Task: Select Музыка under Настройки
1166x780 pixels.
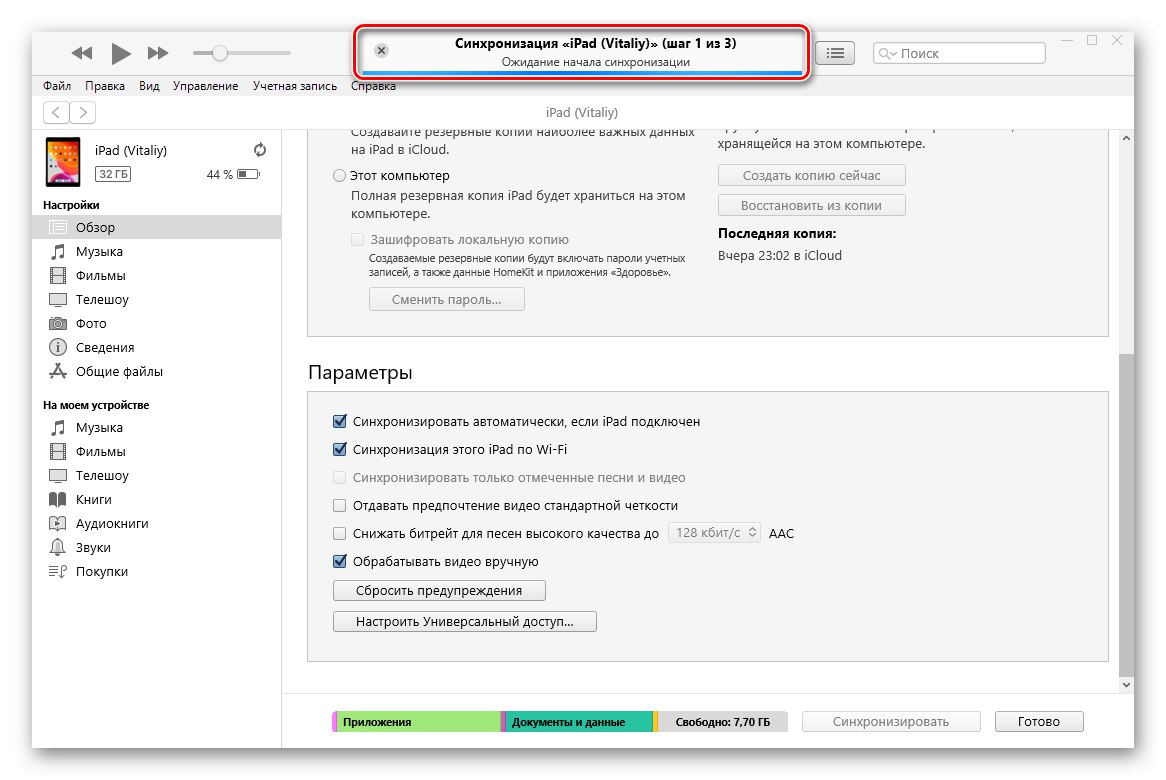Action: [x=156, y=251]
